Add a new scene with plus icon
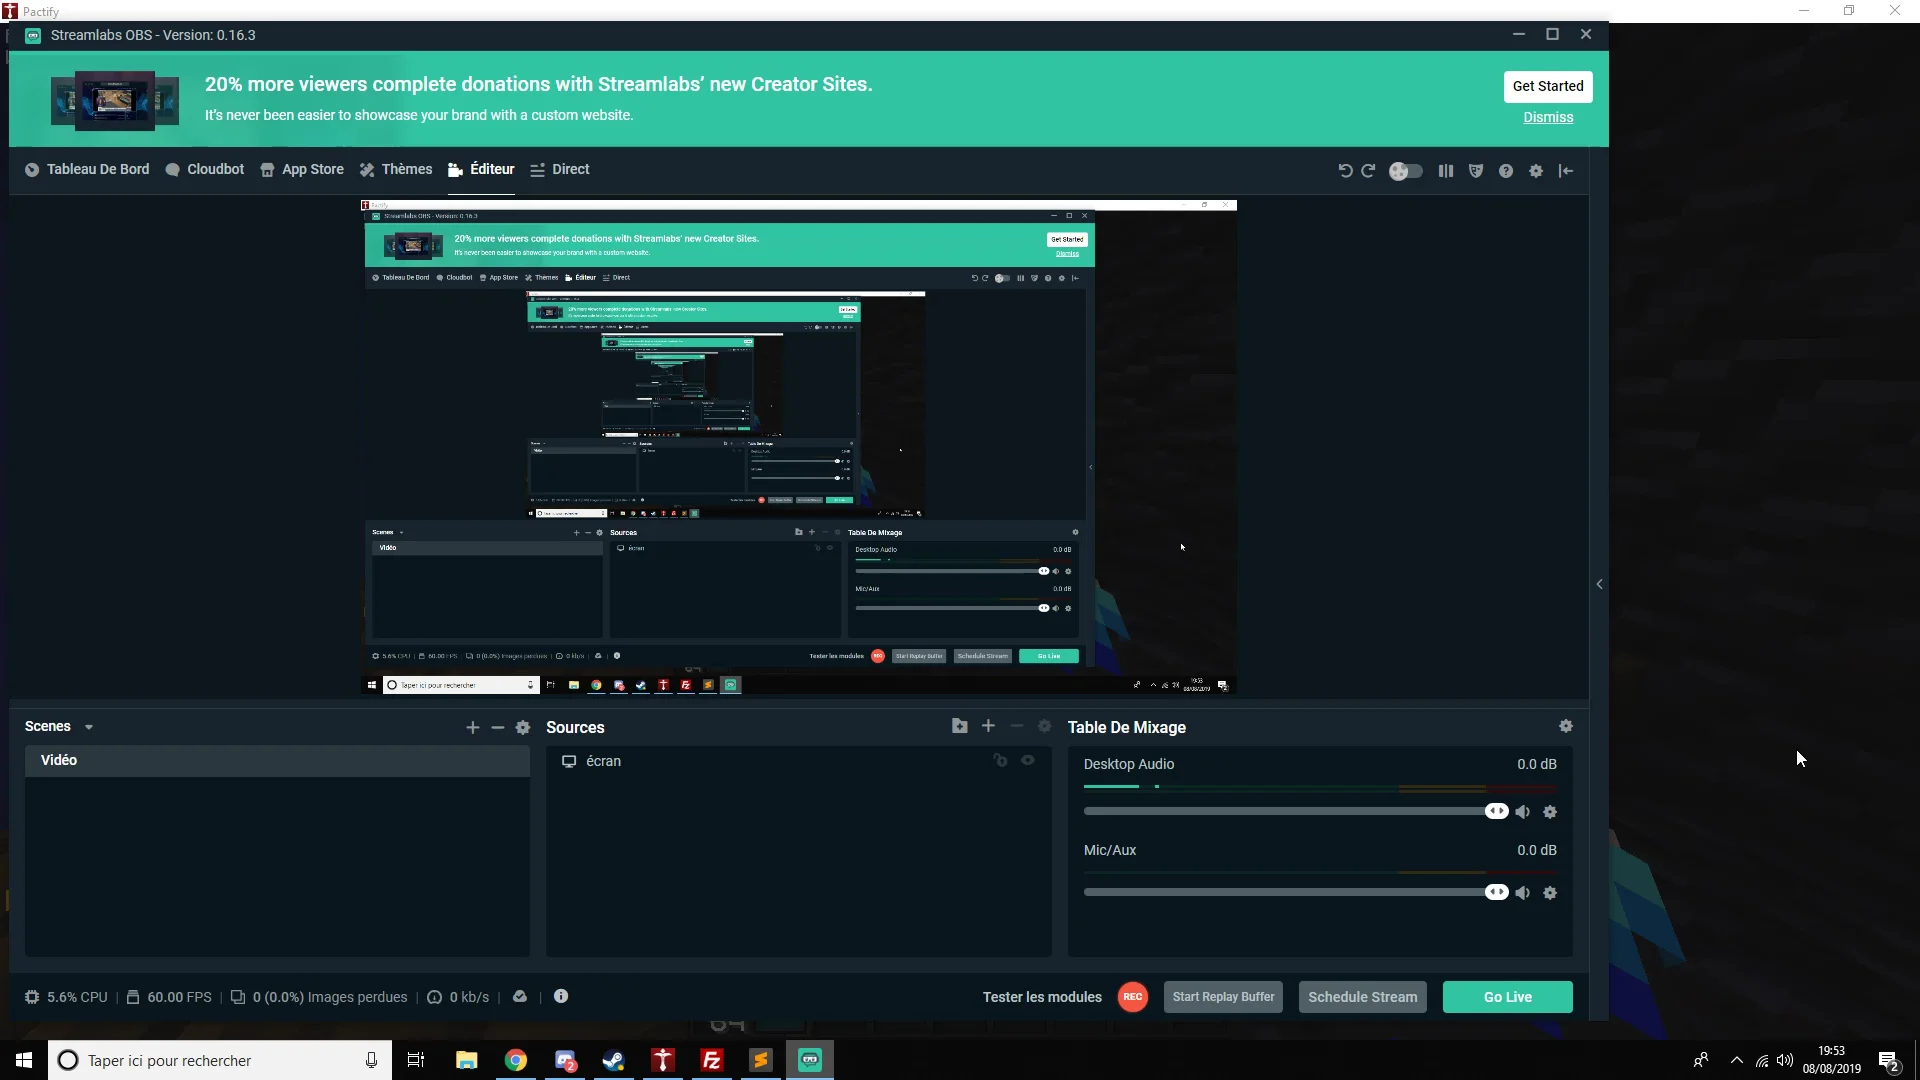The image size is (1920, 1080). 473,728
